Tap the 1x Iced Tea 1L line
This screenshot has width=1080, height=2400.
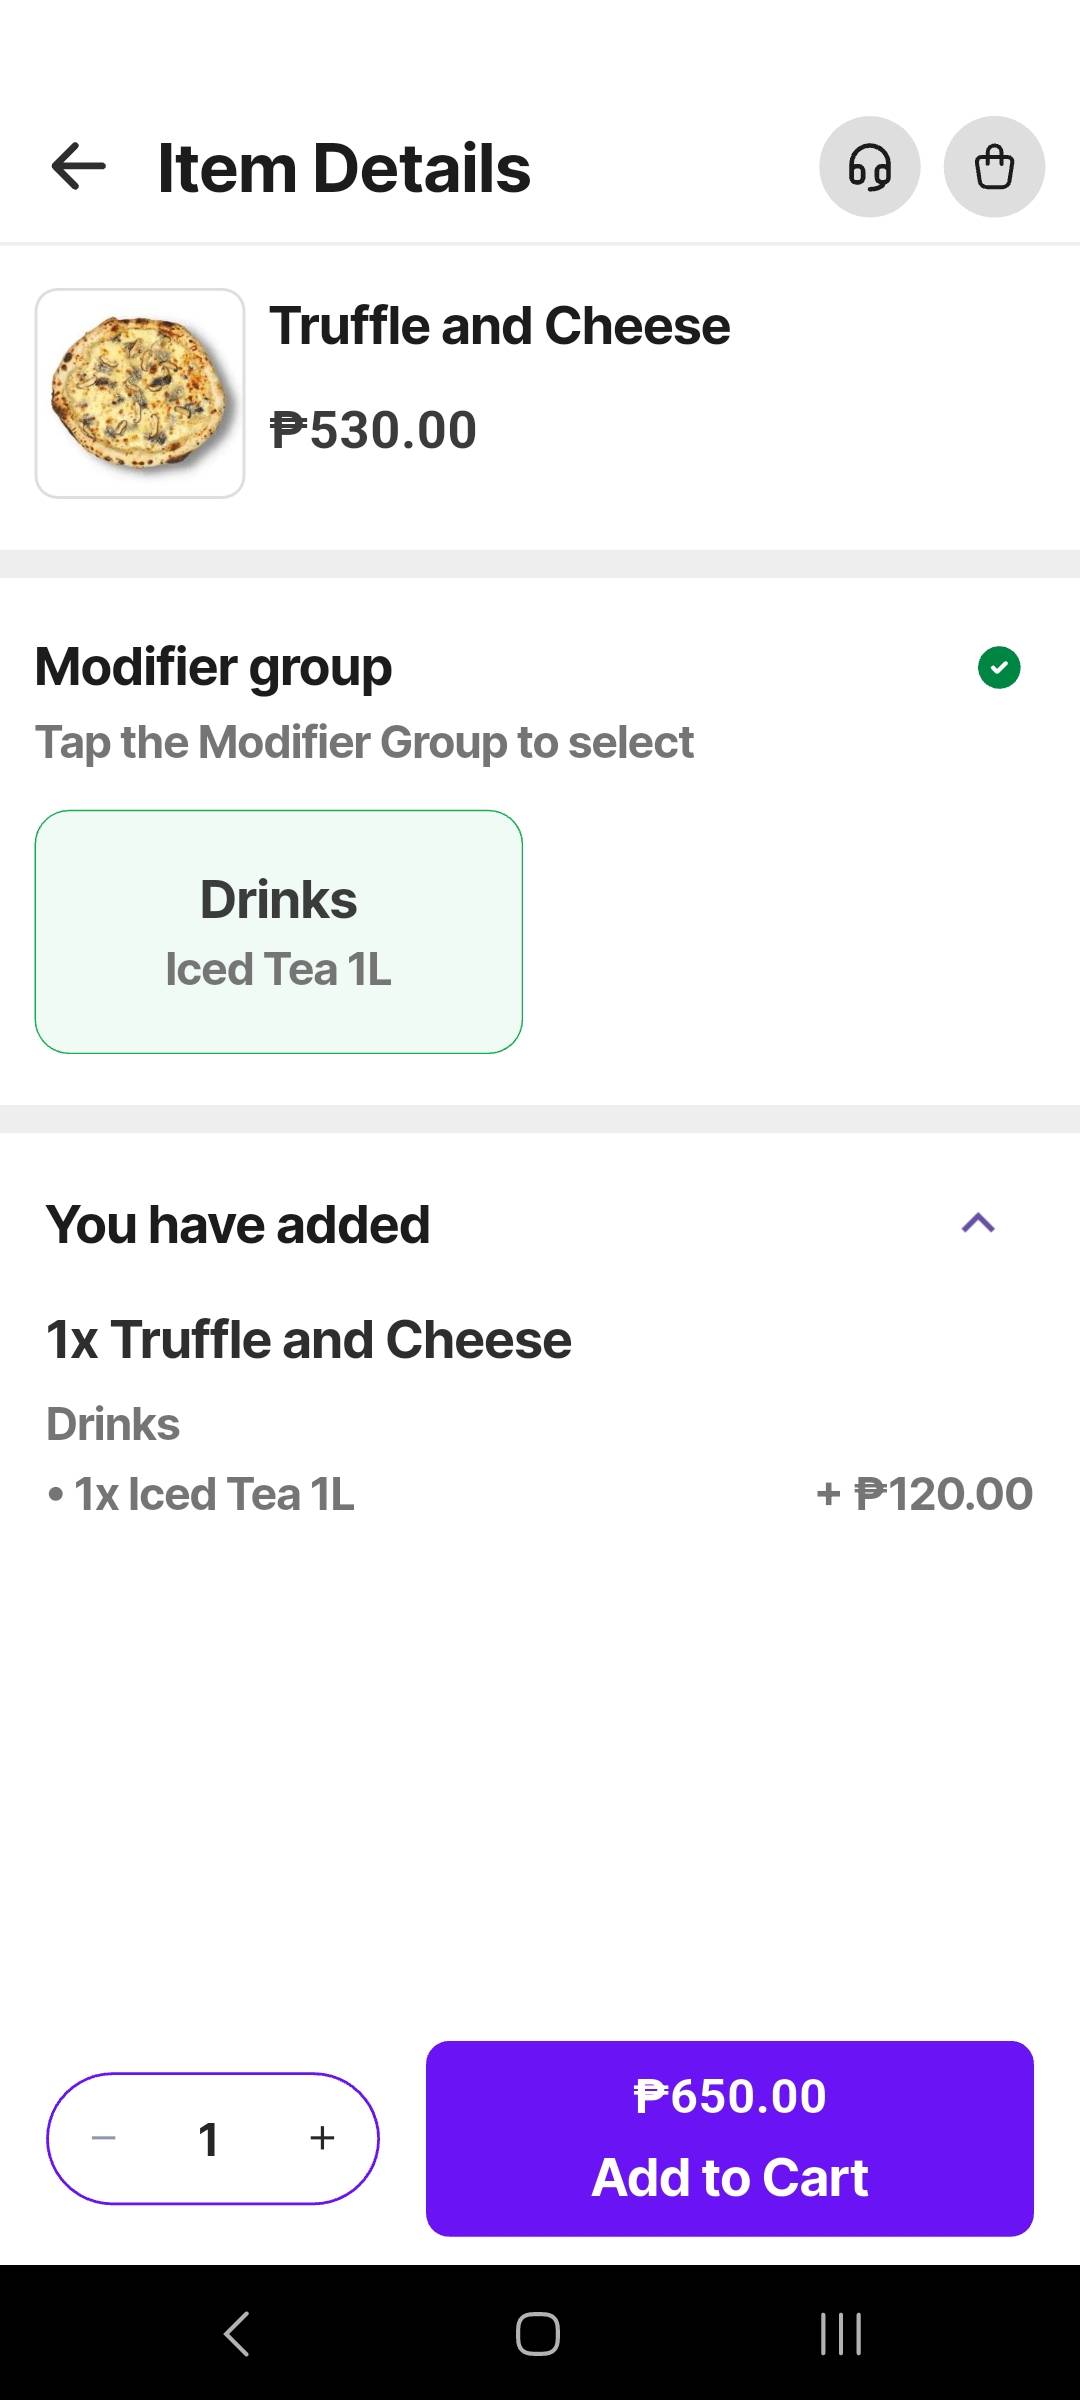pyautogui.click(x=214, y=1494)
